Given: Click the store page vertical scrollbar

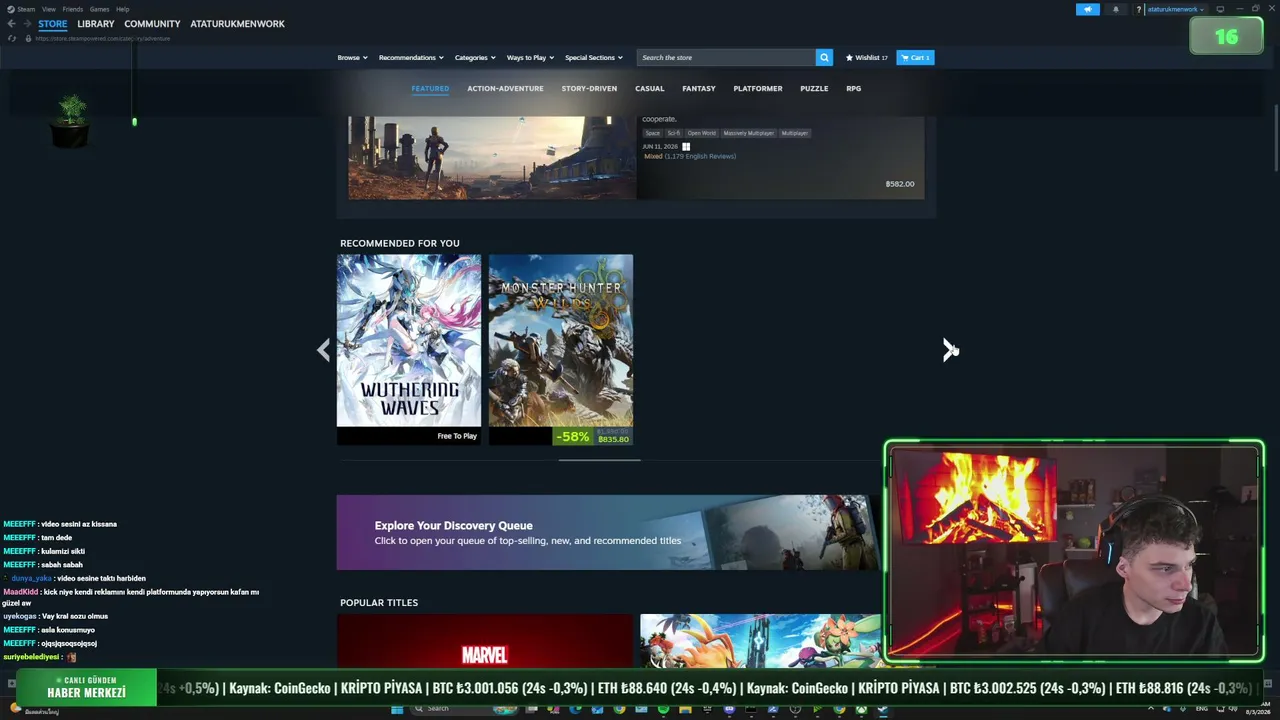Looking at the screenshot, I should [x=1275, y=140].
